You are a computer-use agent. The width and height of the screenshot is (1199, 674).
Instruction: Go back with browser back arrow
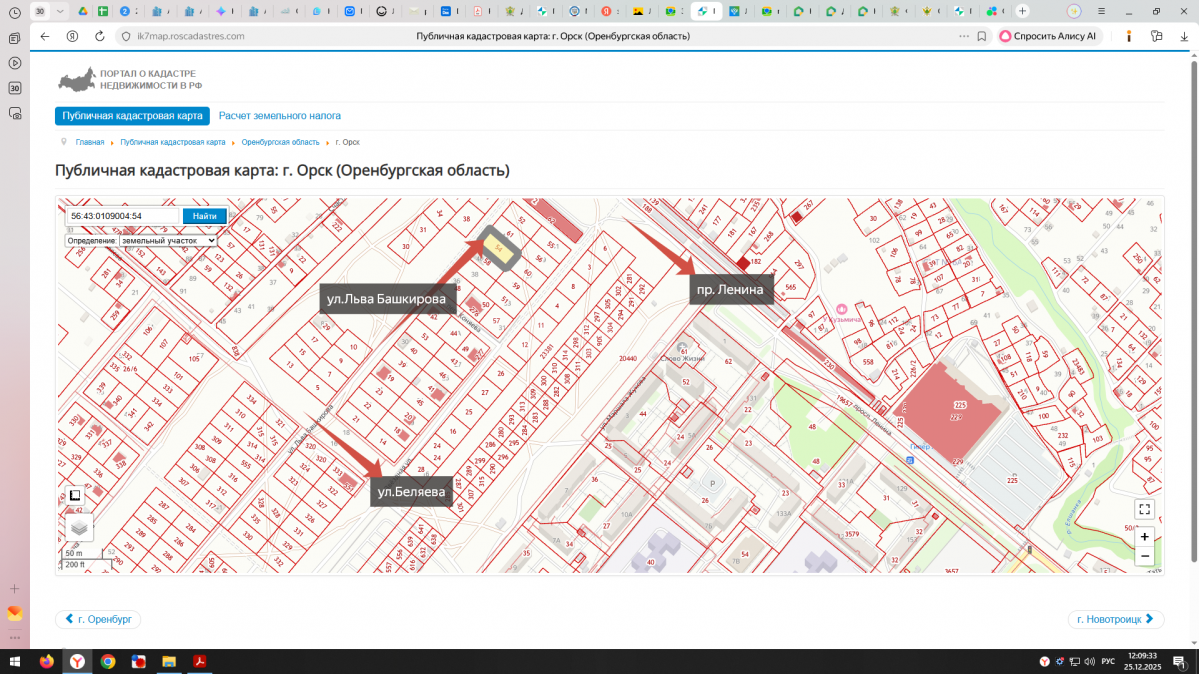tap(44, 36)
